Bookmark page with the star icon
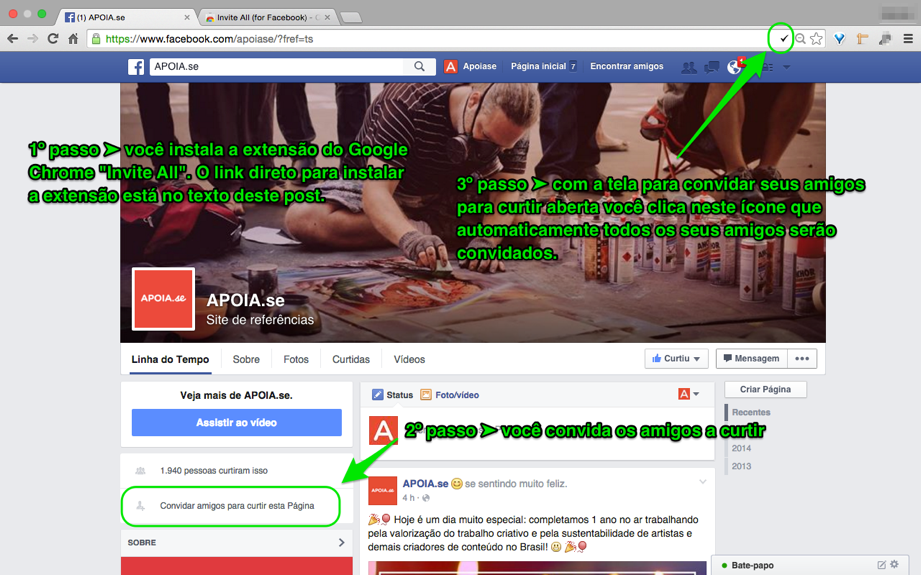Screen dimensions: 921x575 tap(816, 39)
